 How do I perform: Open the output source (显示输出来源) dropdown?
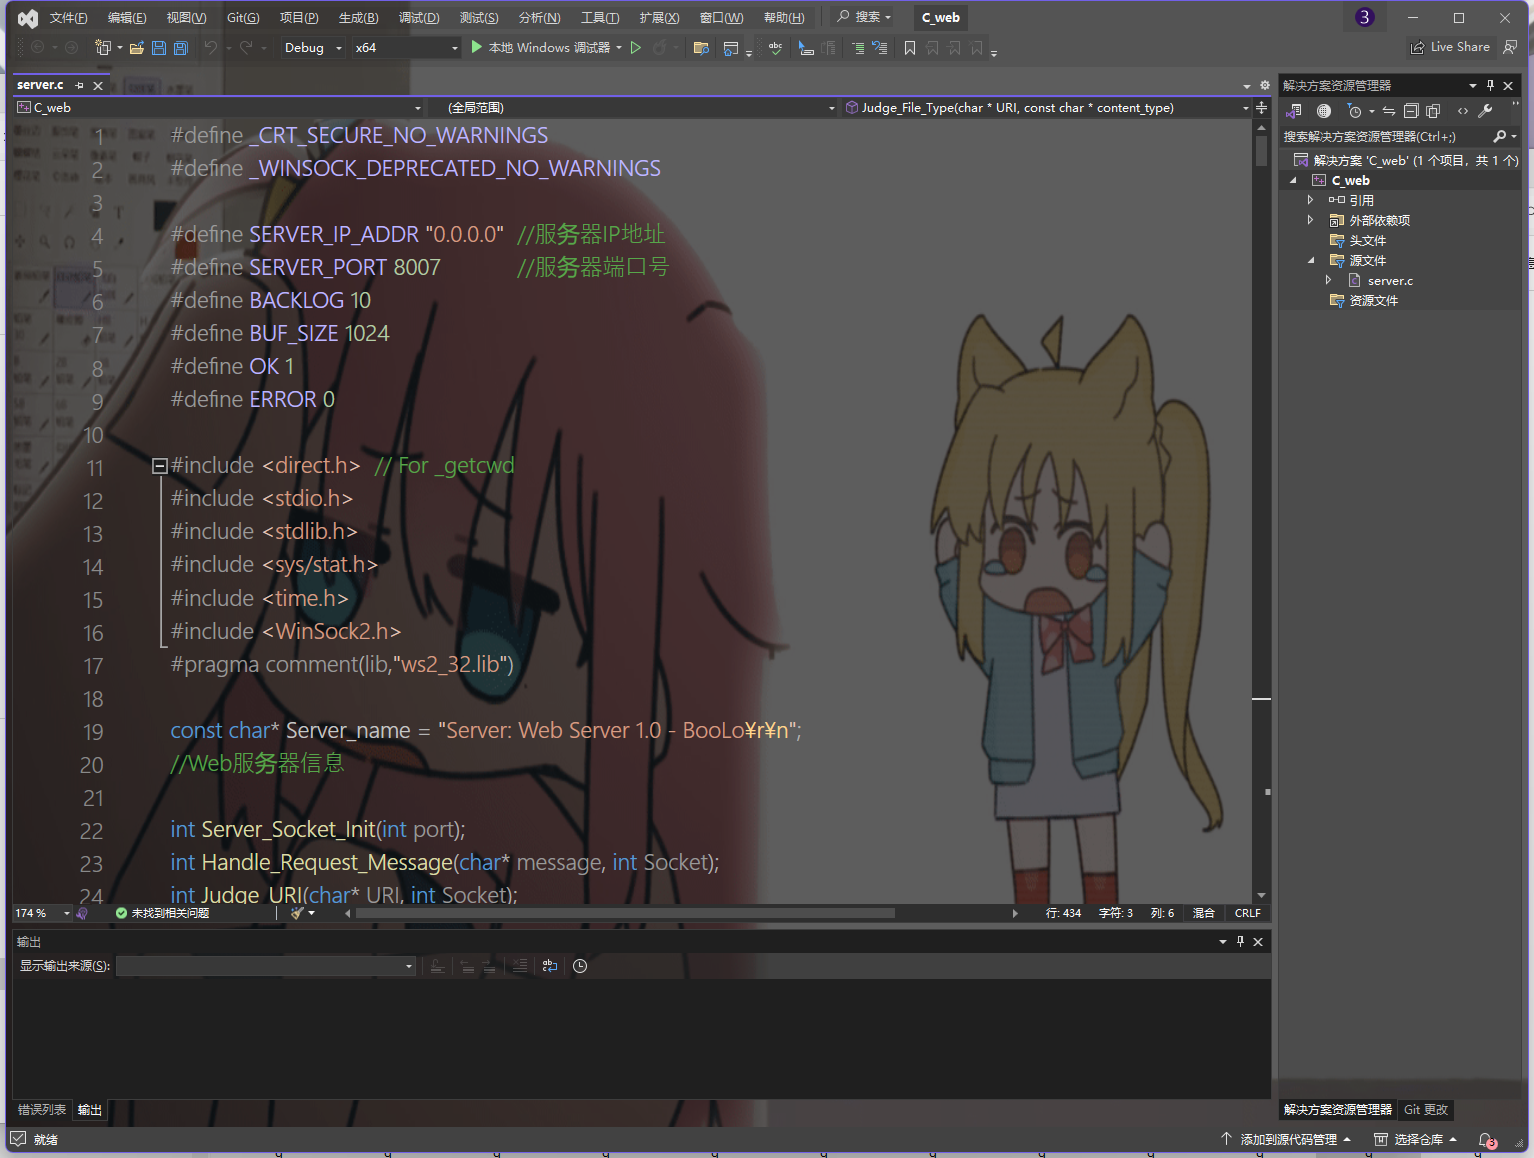tap(266, 966)
